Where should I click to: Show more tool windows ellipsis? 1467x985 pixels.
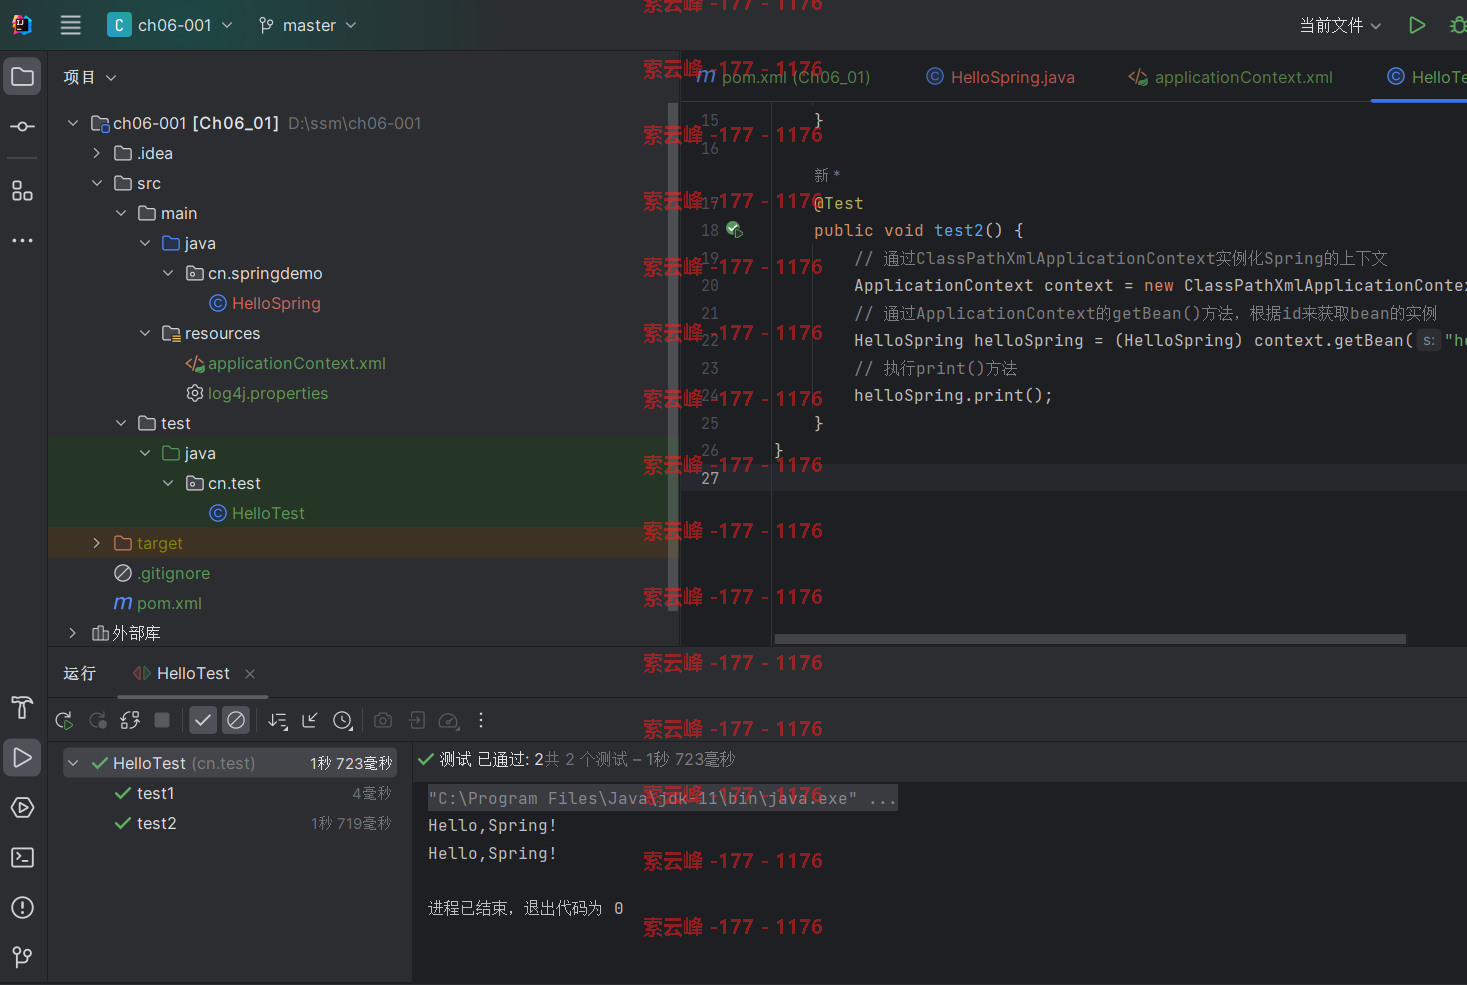click(x=22, y=241)
